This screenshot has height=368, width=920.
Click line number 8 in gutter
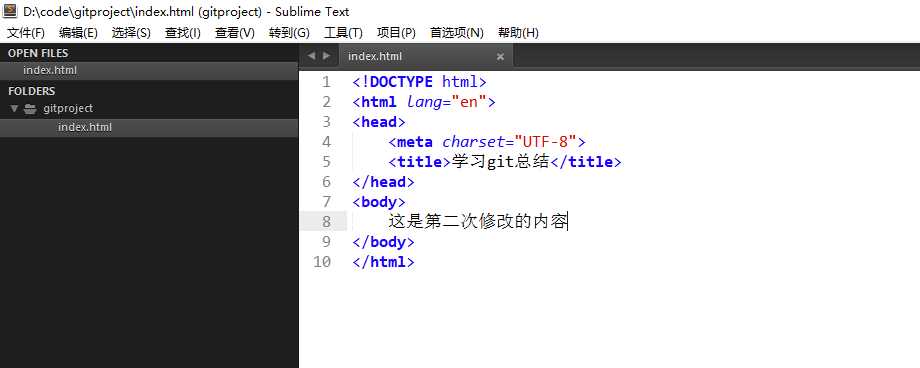(x=326, y=222)
